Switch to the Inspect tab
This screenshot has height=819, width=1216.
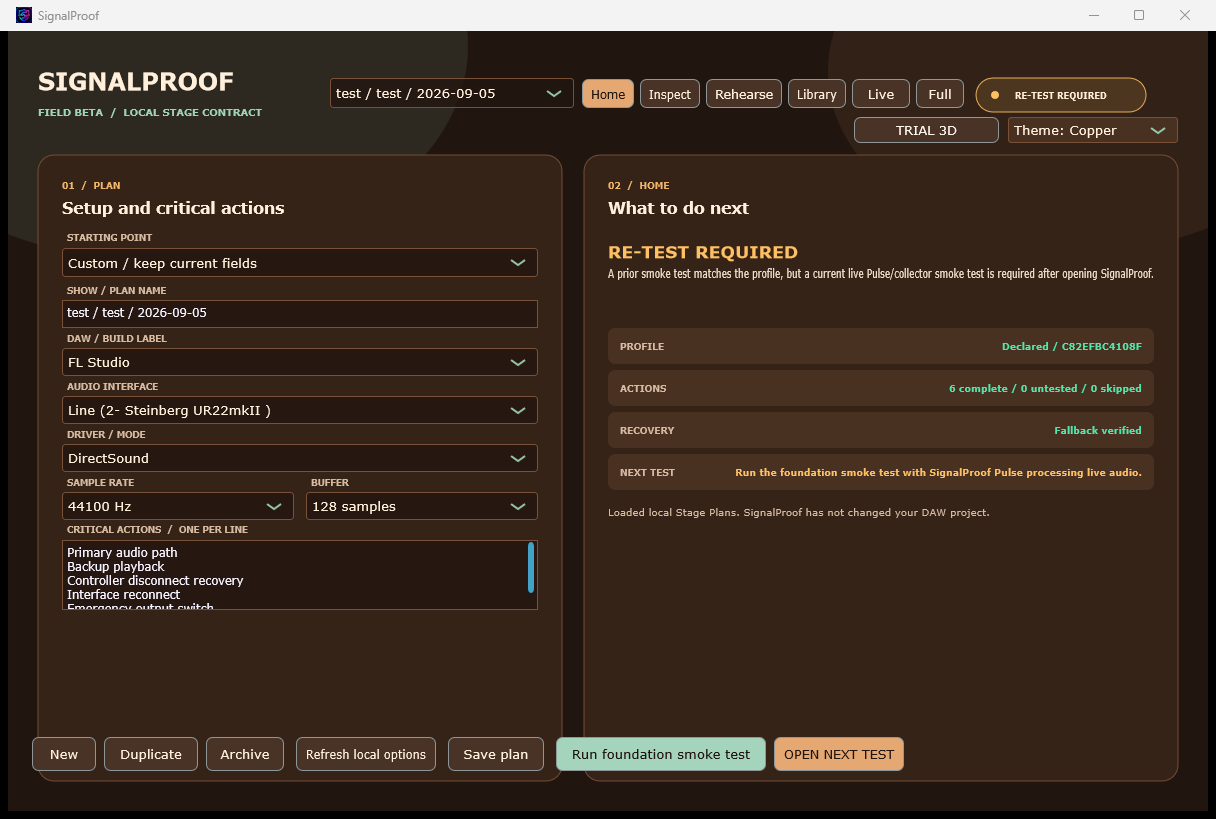[670, 94]
